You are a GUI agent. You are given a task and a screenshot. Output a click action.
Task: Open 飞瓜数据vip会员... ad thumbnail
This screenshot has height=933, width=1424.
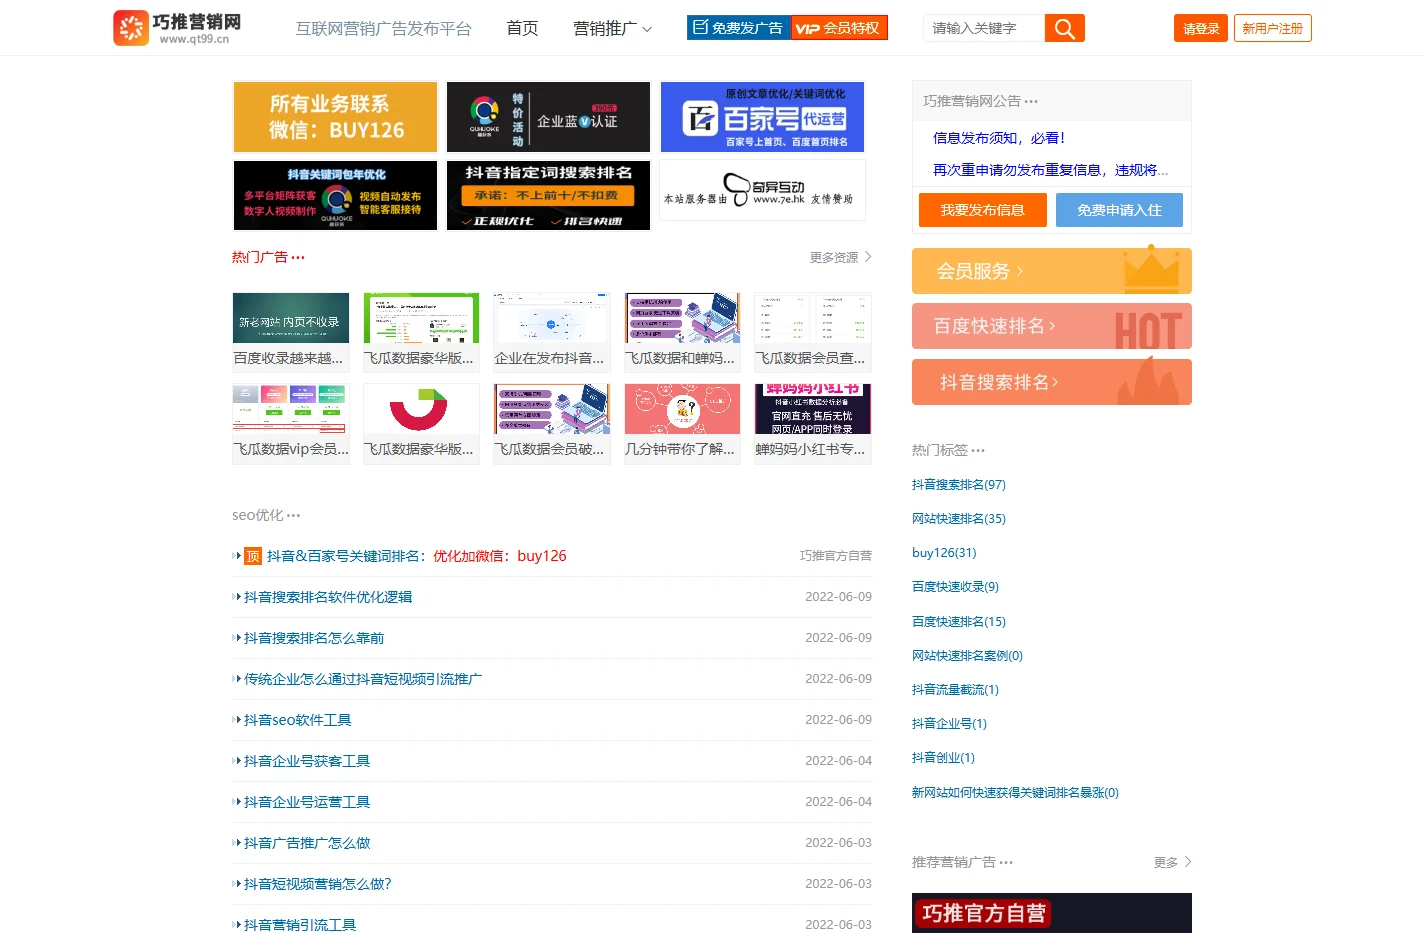[x=291, y=424]
